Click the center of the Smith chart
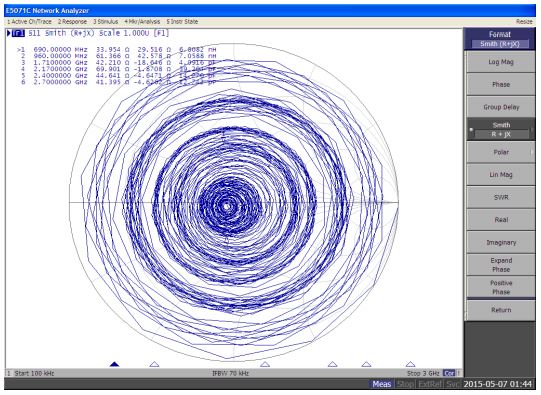The height and width of the screenshot is (395, 541). coord(234,203)
